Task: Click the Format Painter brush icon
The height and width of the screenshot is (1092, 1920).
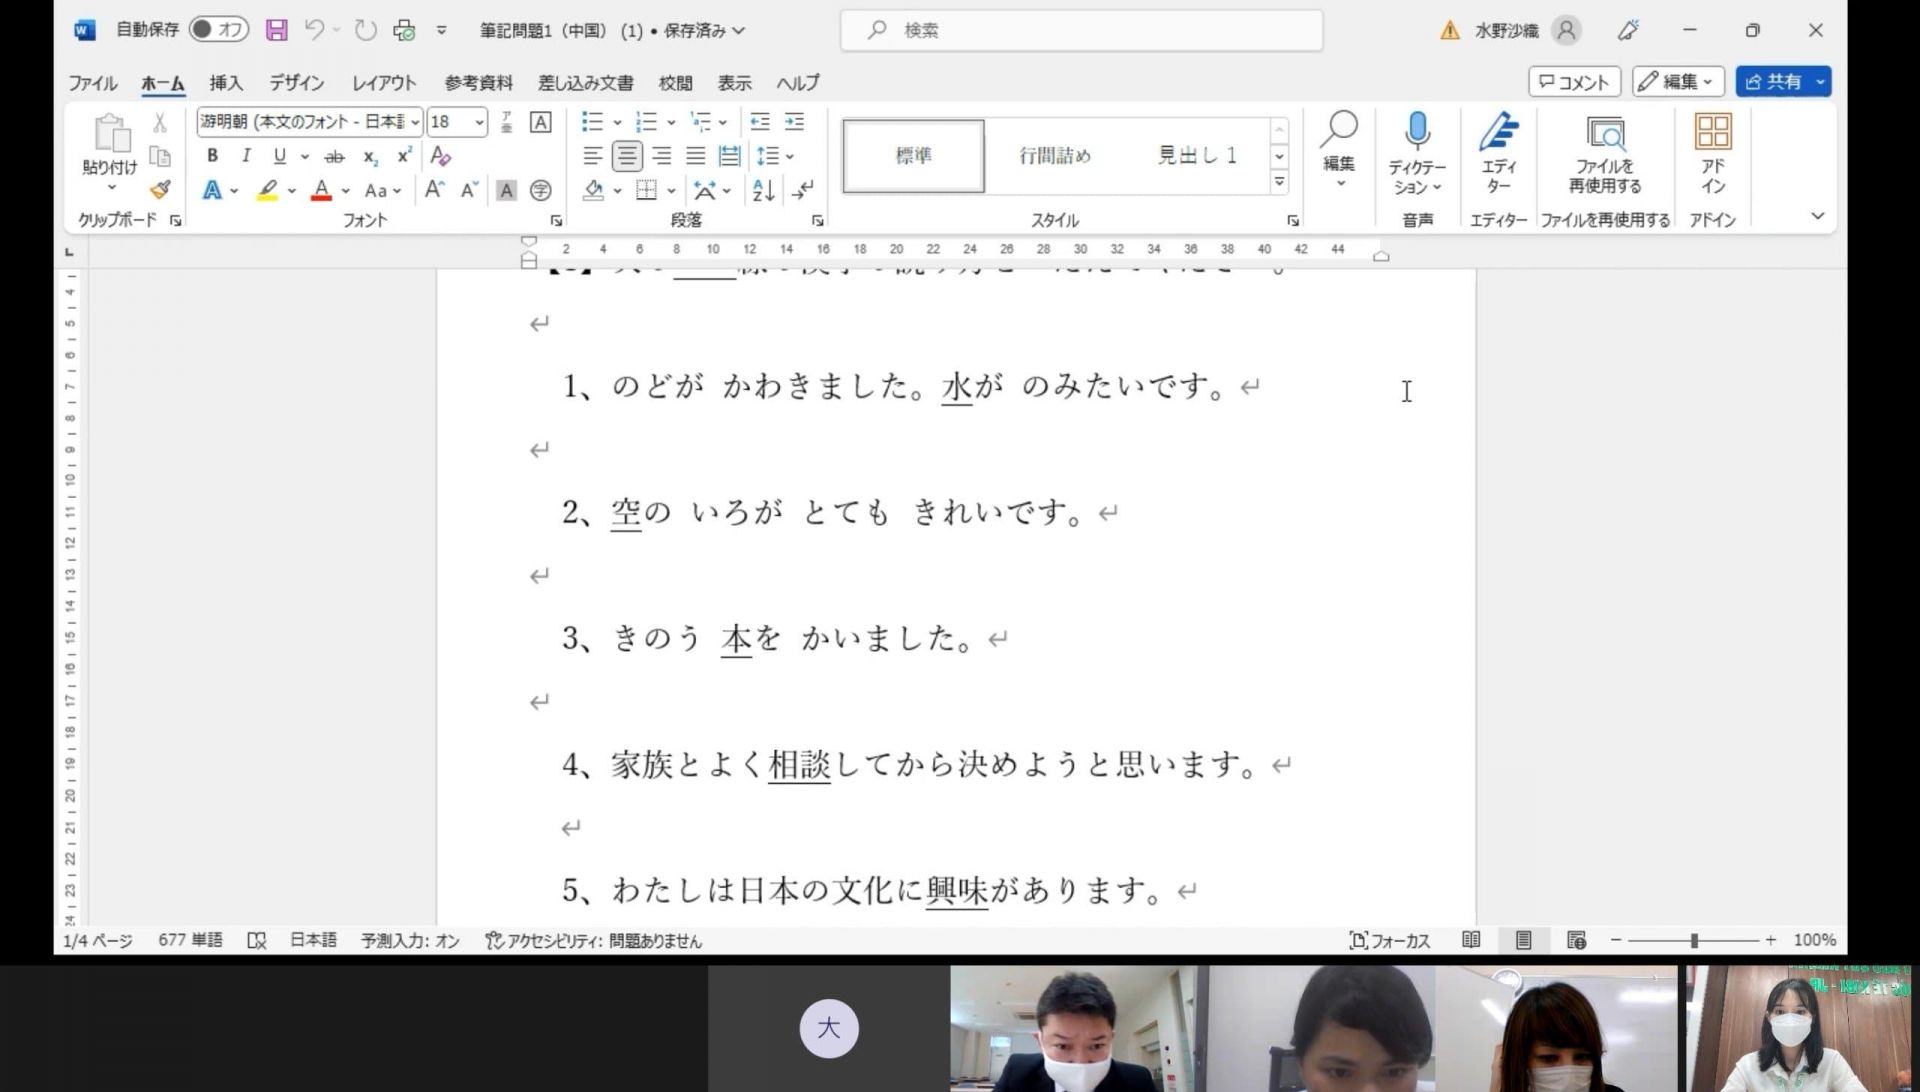Action: (160, 189)
